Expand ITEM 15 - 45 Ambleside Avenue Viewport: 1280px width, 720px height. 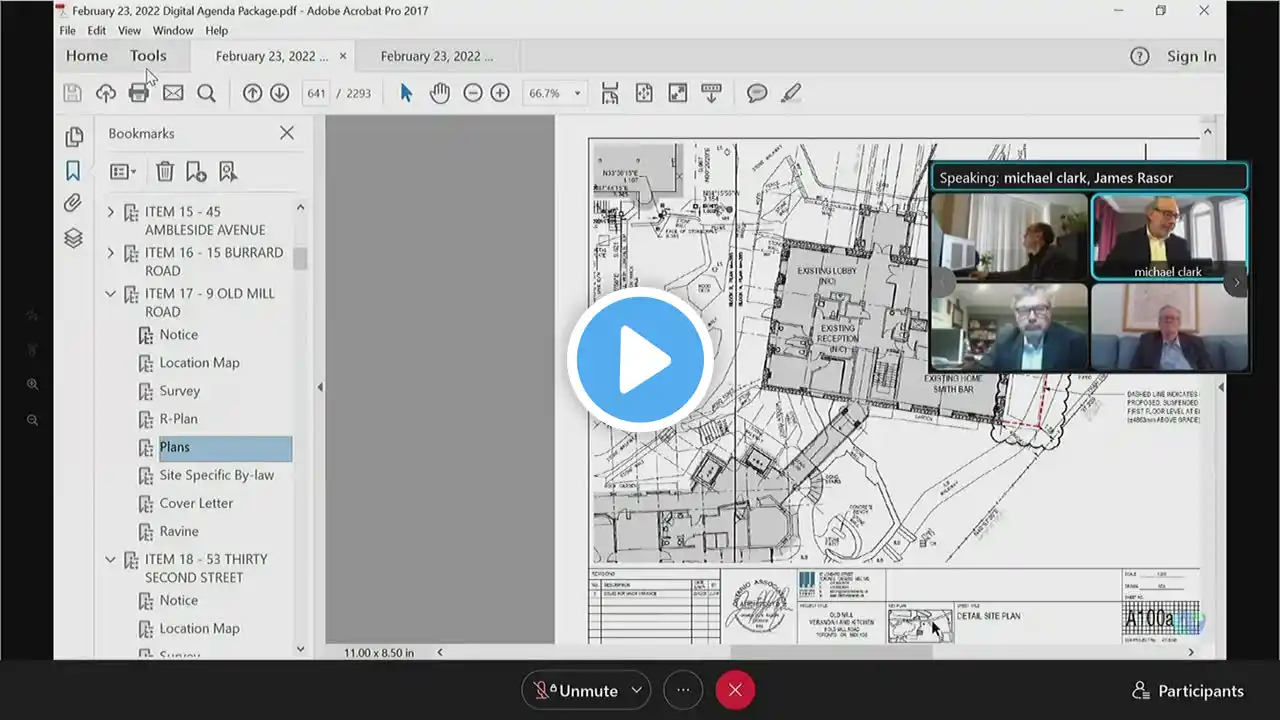pyautogui.click(x=111, y=212)
